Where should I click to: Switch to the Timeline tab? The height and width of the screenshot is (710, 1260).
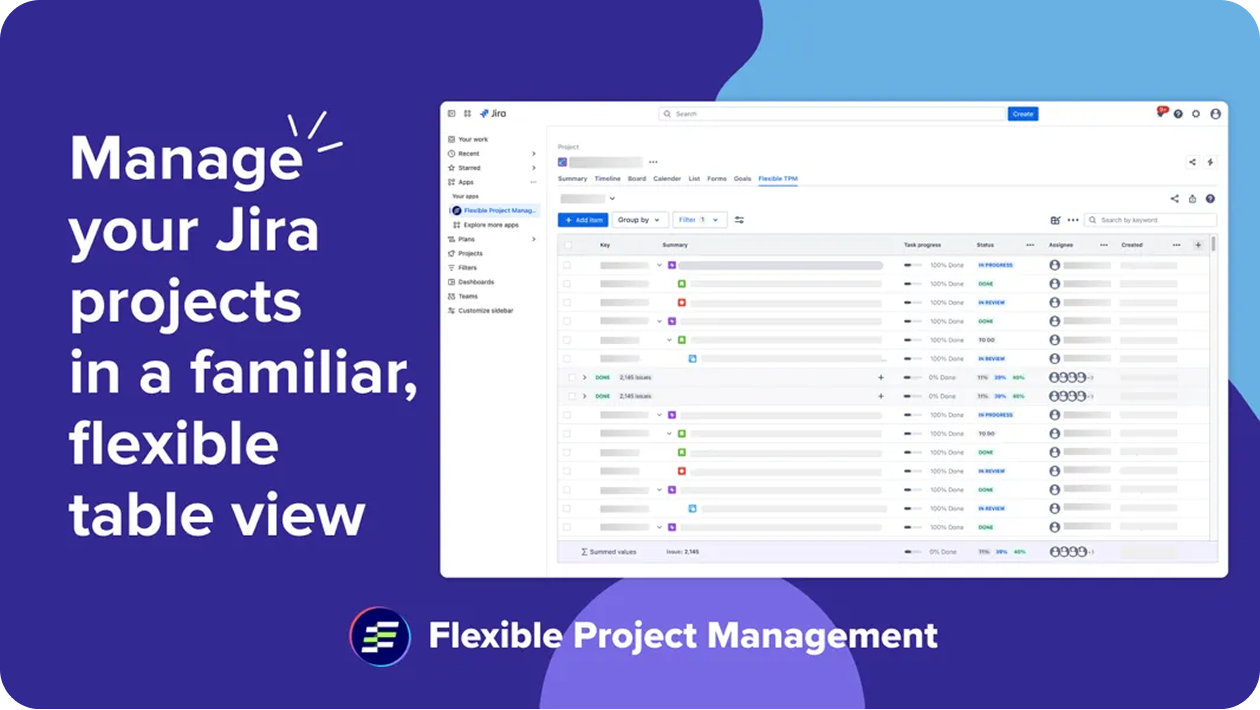click(x=607, y=179)
